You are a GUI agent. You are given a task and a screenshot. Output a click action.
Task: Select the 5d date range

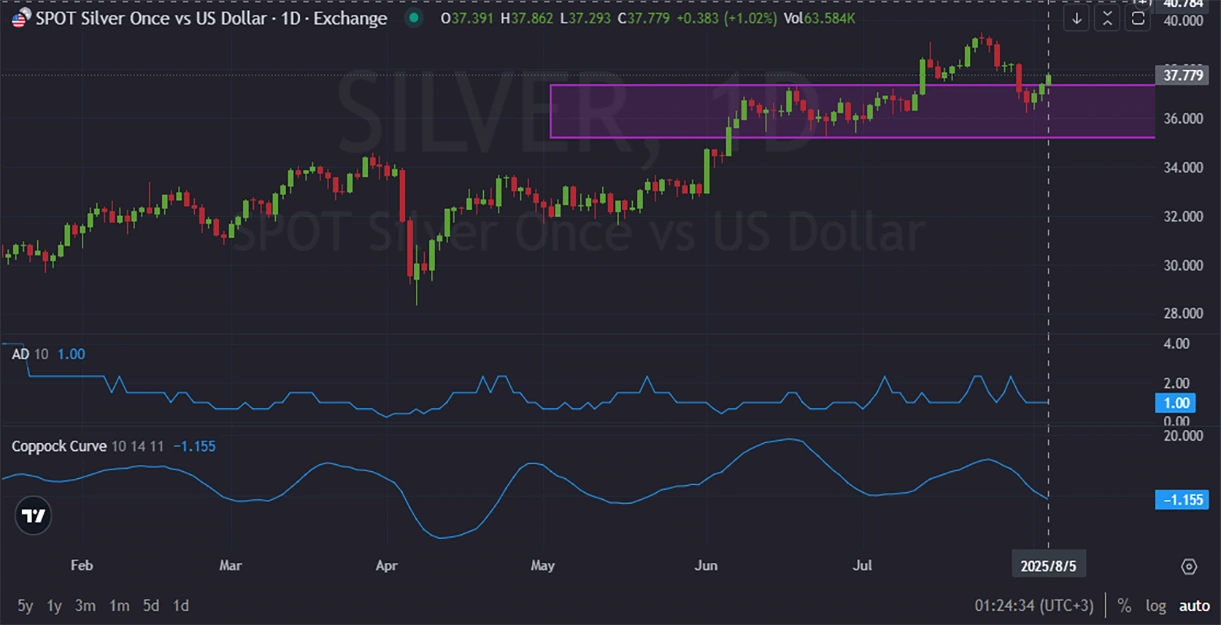(150, 605)
